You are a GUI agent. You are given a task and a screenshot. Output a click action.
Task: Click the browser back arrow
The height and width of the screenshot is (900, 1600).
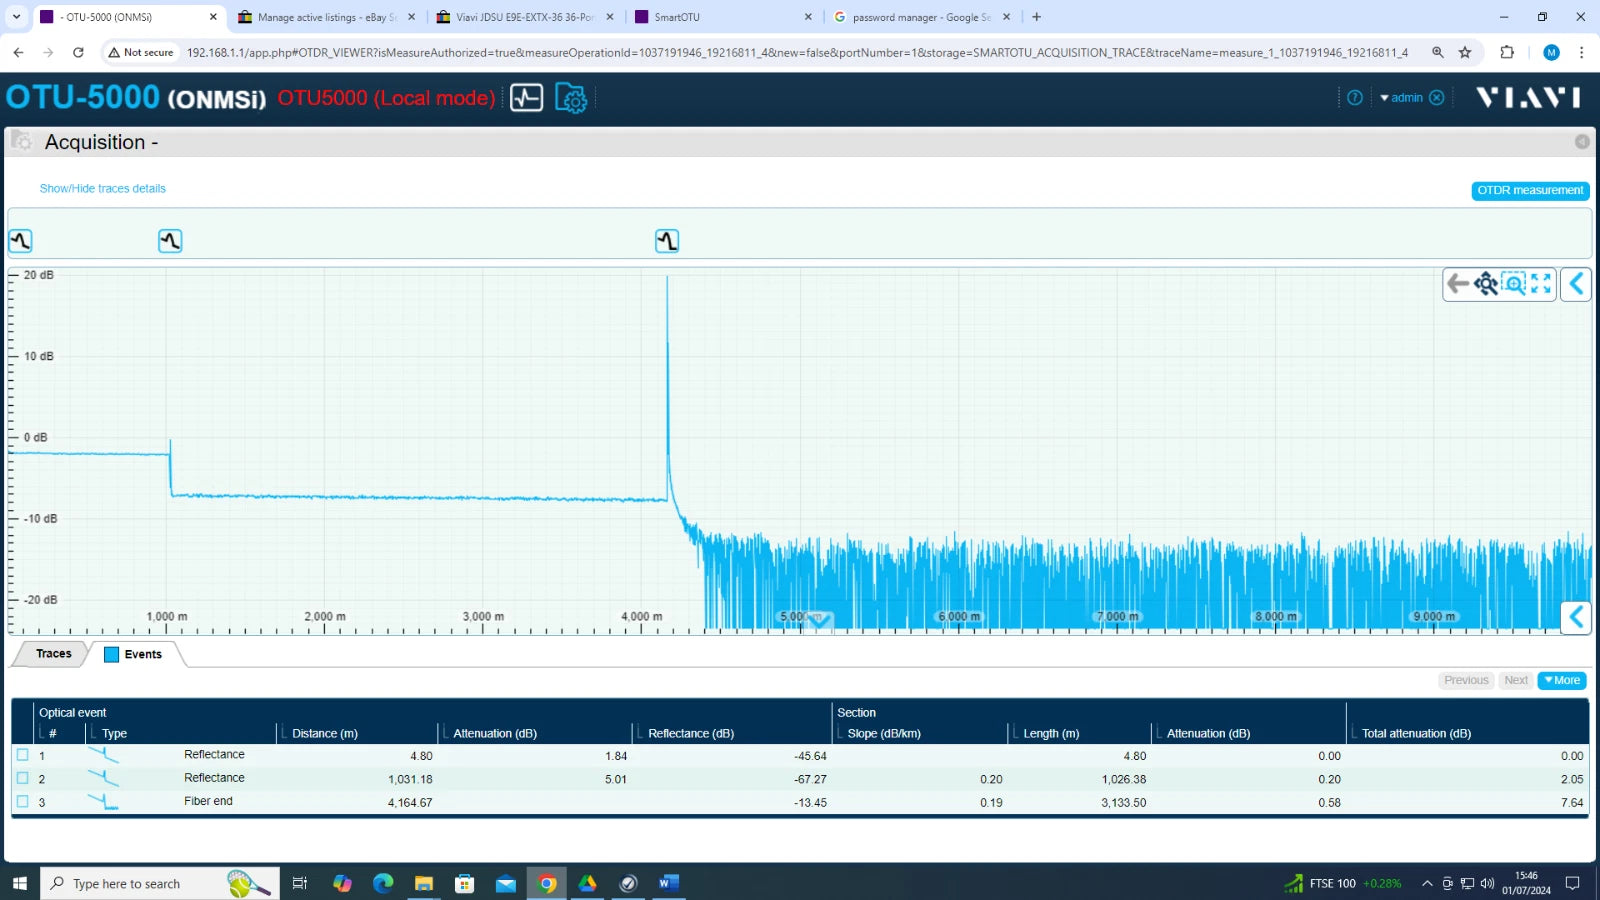click(x=18, y=52)
